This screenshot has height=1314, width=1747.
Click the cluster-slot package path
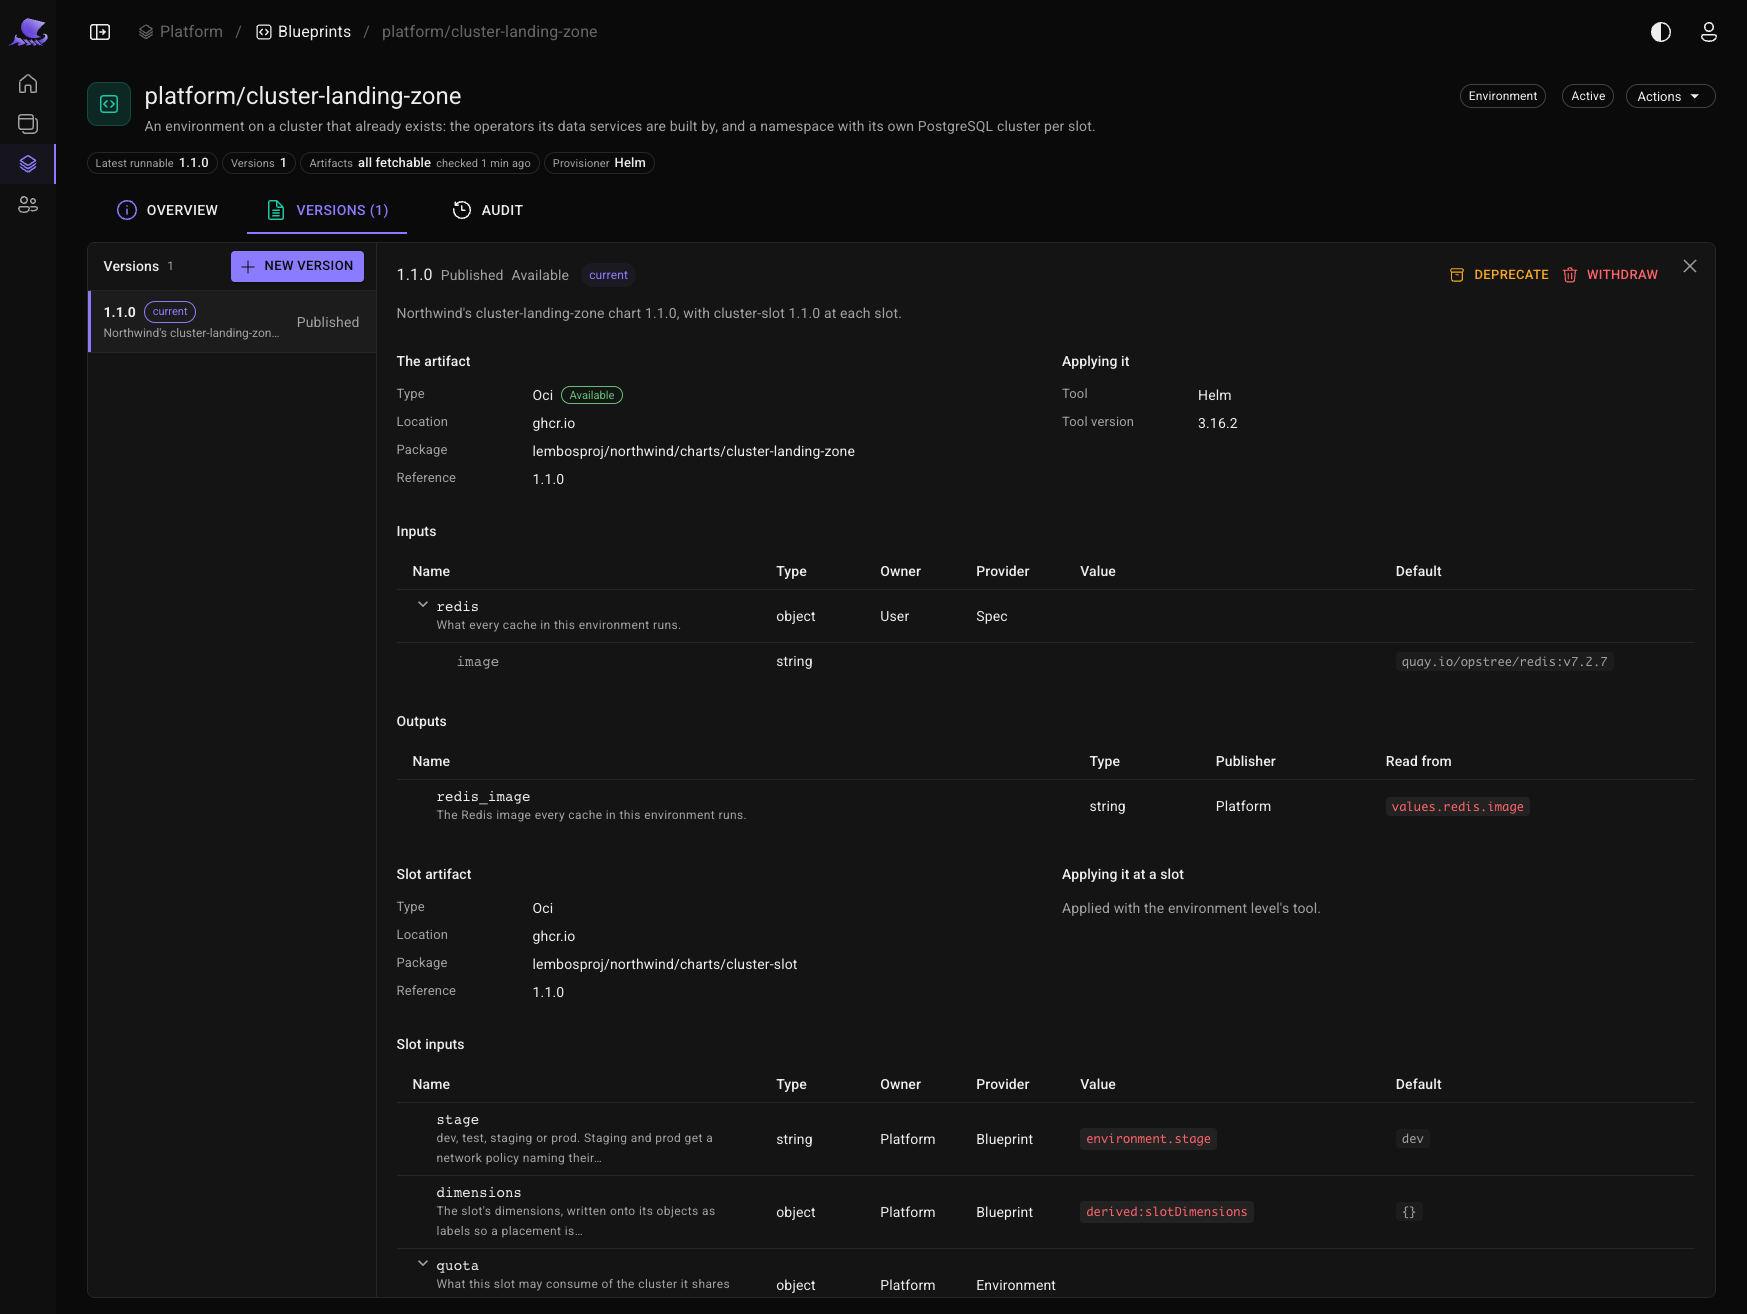click(665, 964)
